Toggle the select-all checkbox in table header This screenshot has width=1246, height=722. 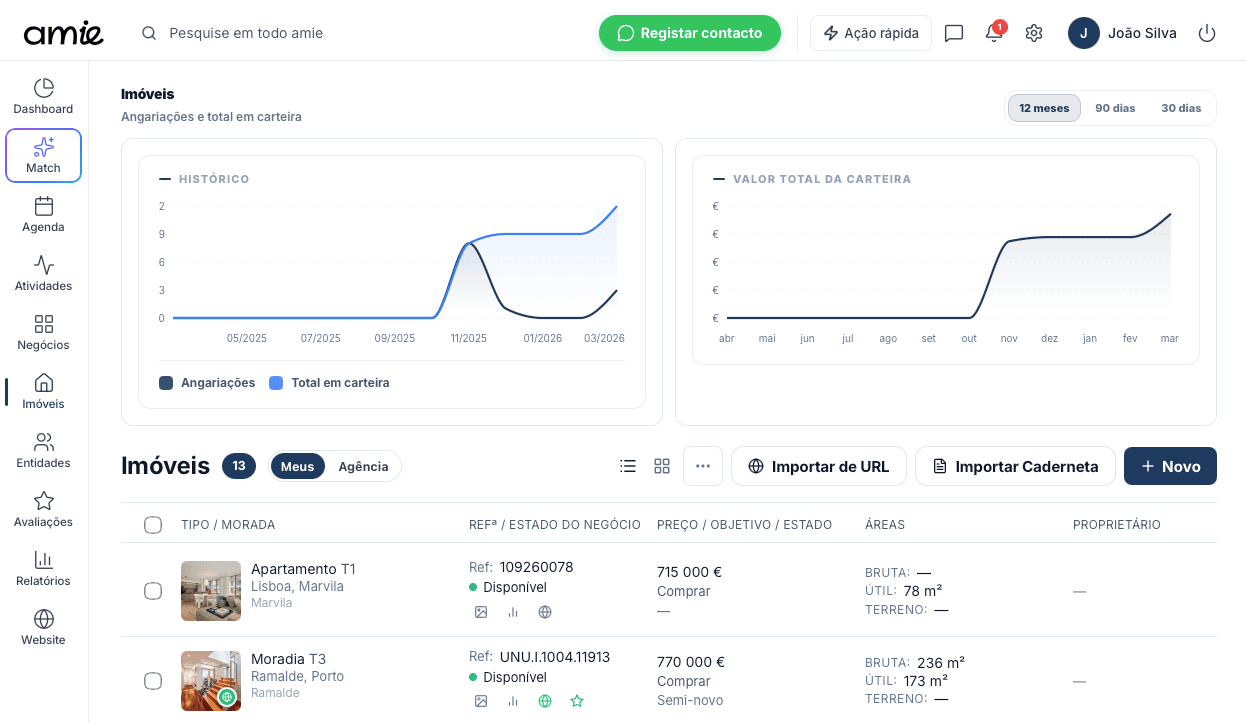pos(153,525)
